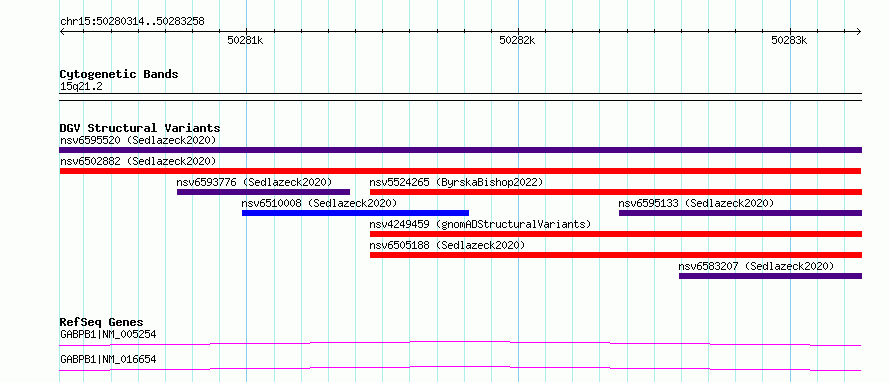The image size is (890, 382).
Task: Click the nsv6595133 (Sedlazeck2020) label
Action: (696, 203)
